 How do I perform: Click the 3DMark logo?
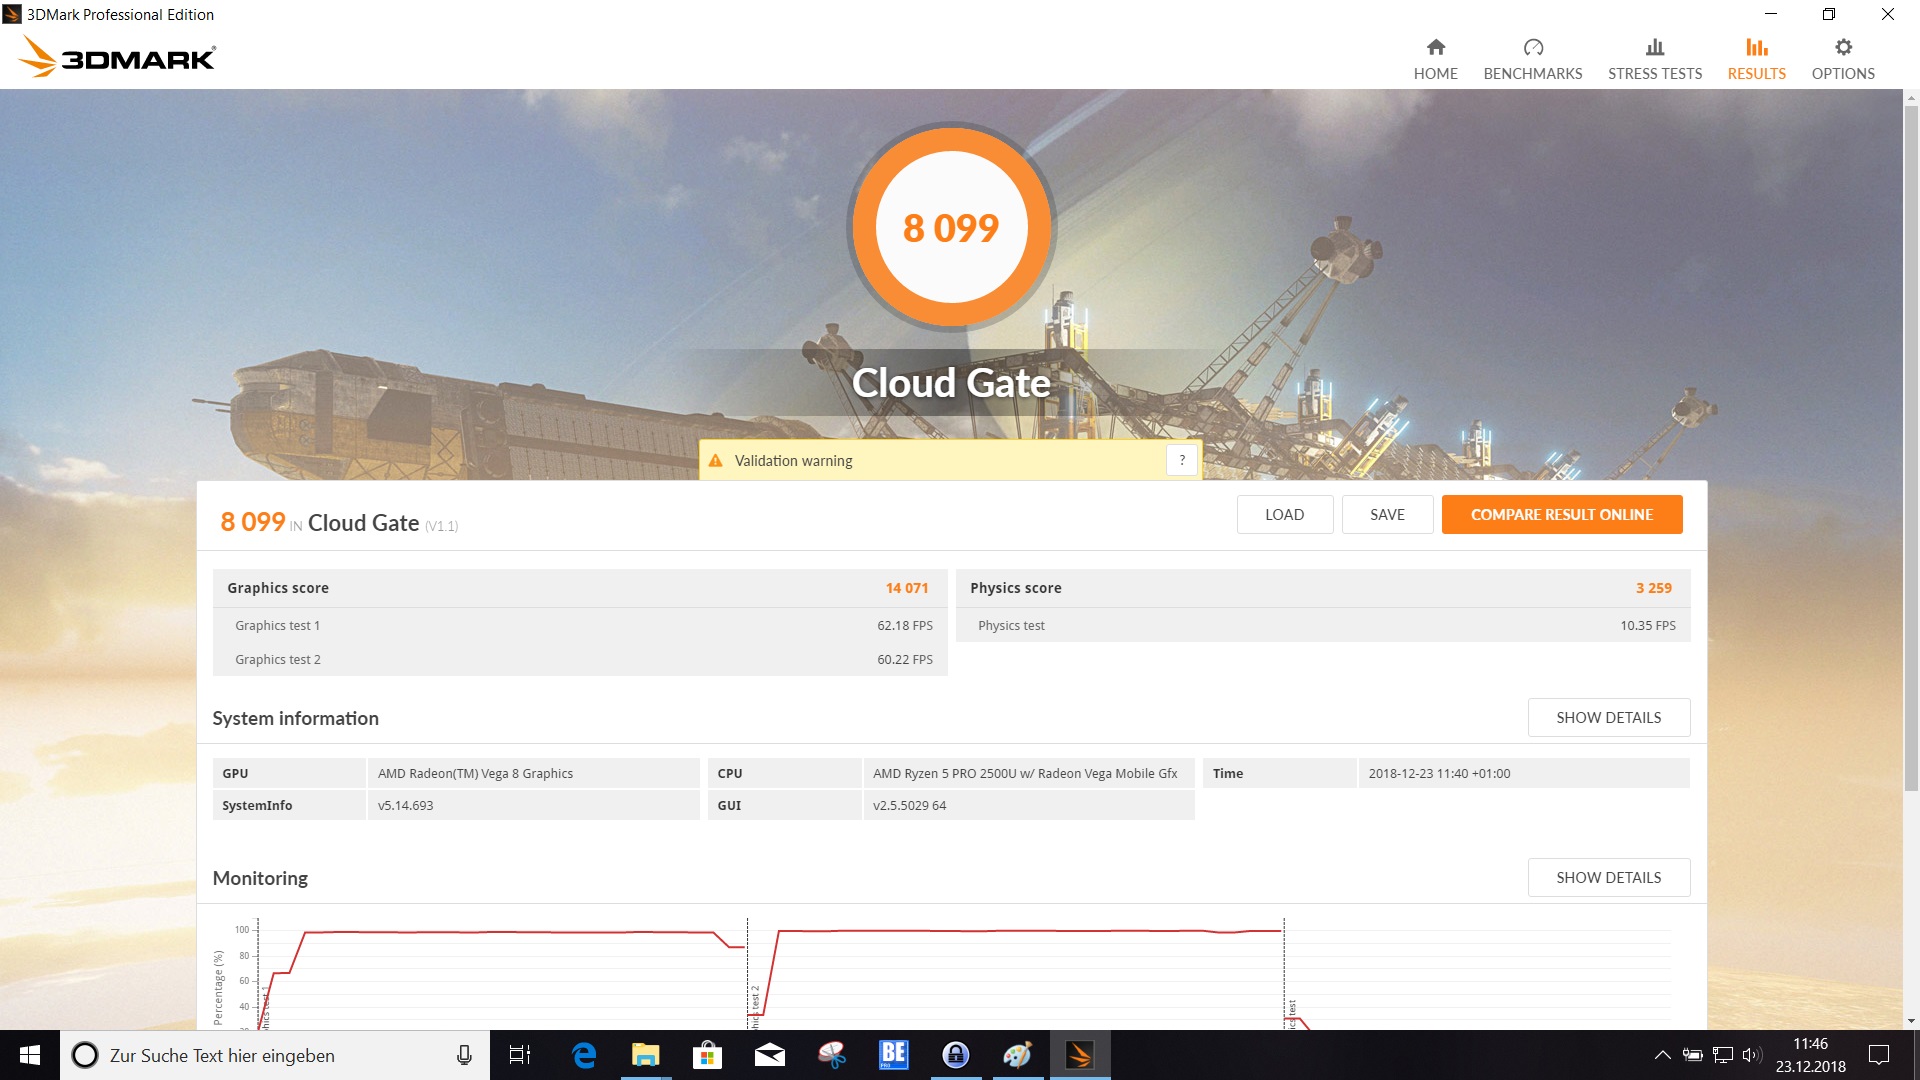coord(118,57)
